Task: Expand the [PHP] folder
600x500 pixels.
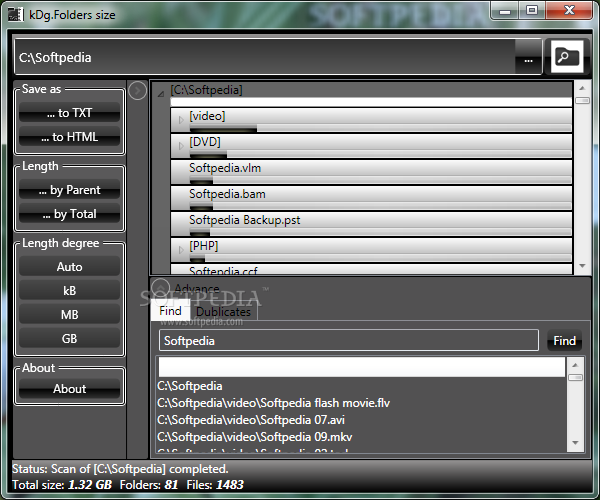Action: click(x=181, y=250)
